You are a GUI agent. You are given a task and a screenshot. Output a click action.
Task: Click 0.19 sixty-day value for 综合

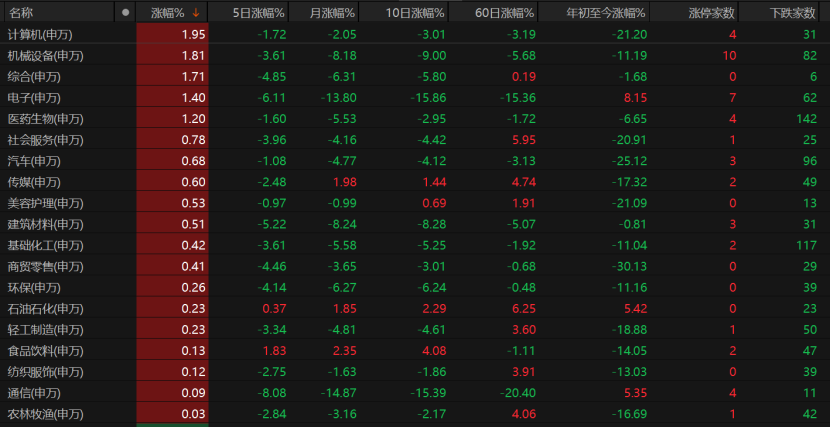524,77
